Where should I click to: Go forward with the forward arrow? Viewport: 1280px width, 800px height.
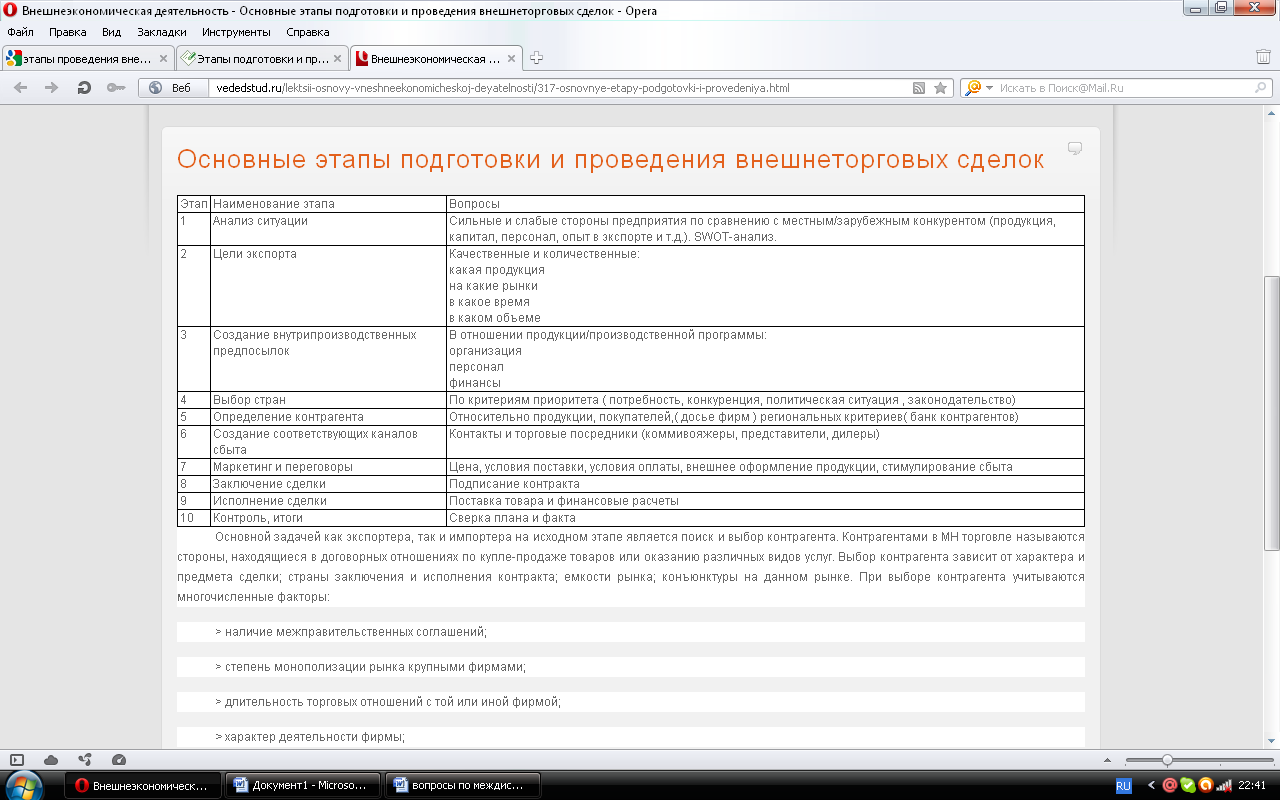[52, 88]
